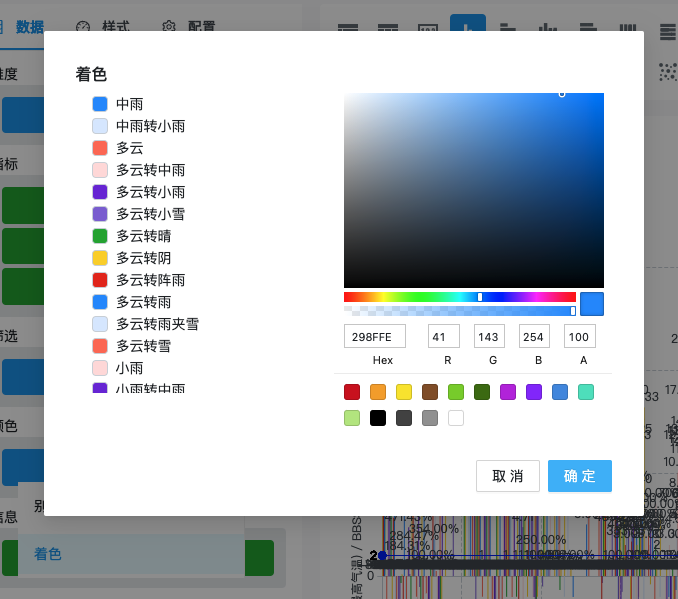Screen dimensions: 678x599
Task: Click the hue slider bar
Action: 460,297
